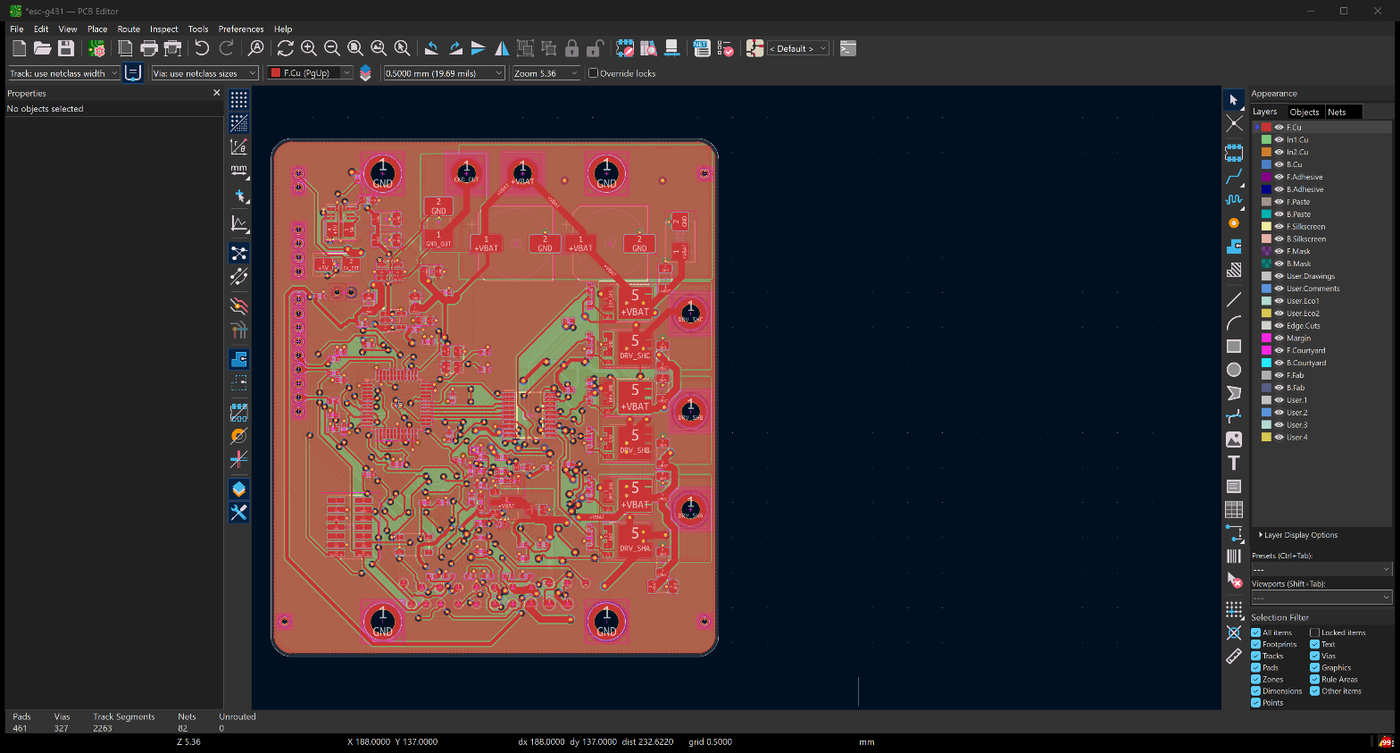The height and width of the screenshot is (753, 1400).
Task: Uncheck the Tracks filter checkbox
Action: pyautogui.click(x=1256, y=656)
